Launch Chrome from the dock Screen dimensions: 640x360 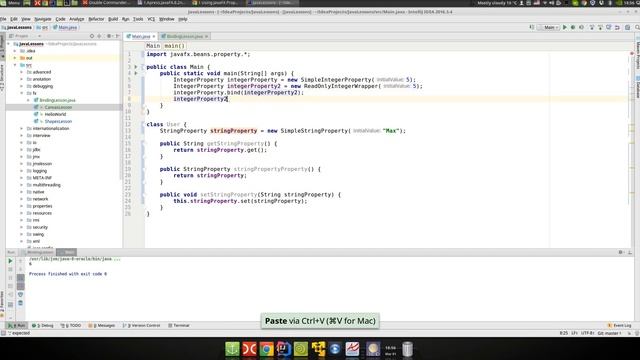267,349
